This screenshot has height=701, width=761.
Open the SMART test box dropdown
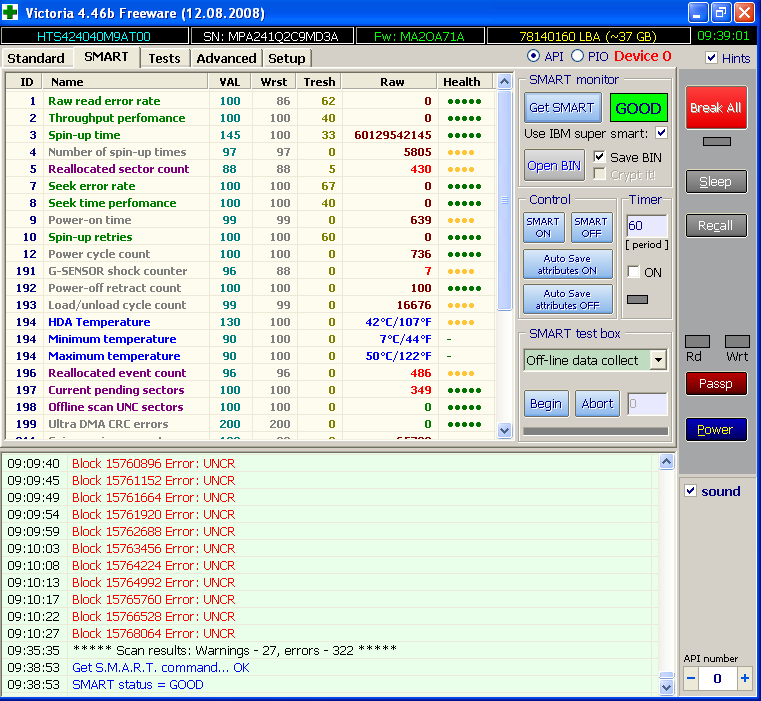point(658,360)
